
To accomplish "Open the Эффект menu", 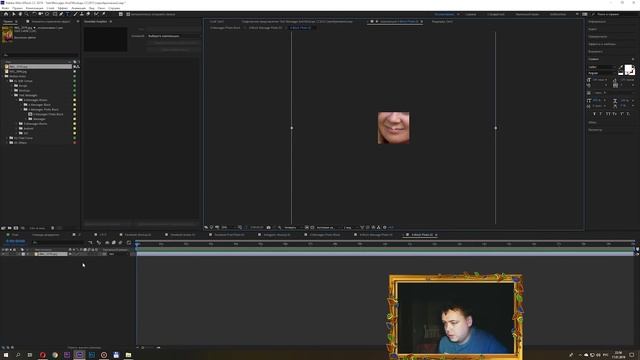I will coord(63,8).
